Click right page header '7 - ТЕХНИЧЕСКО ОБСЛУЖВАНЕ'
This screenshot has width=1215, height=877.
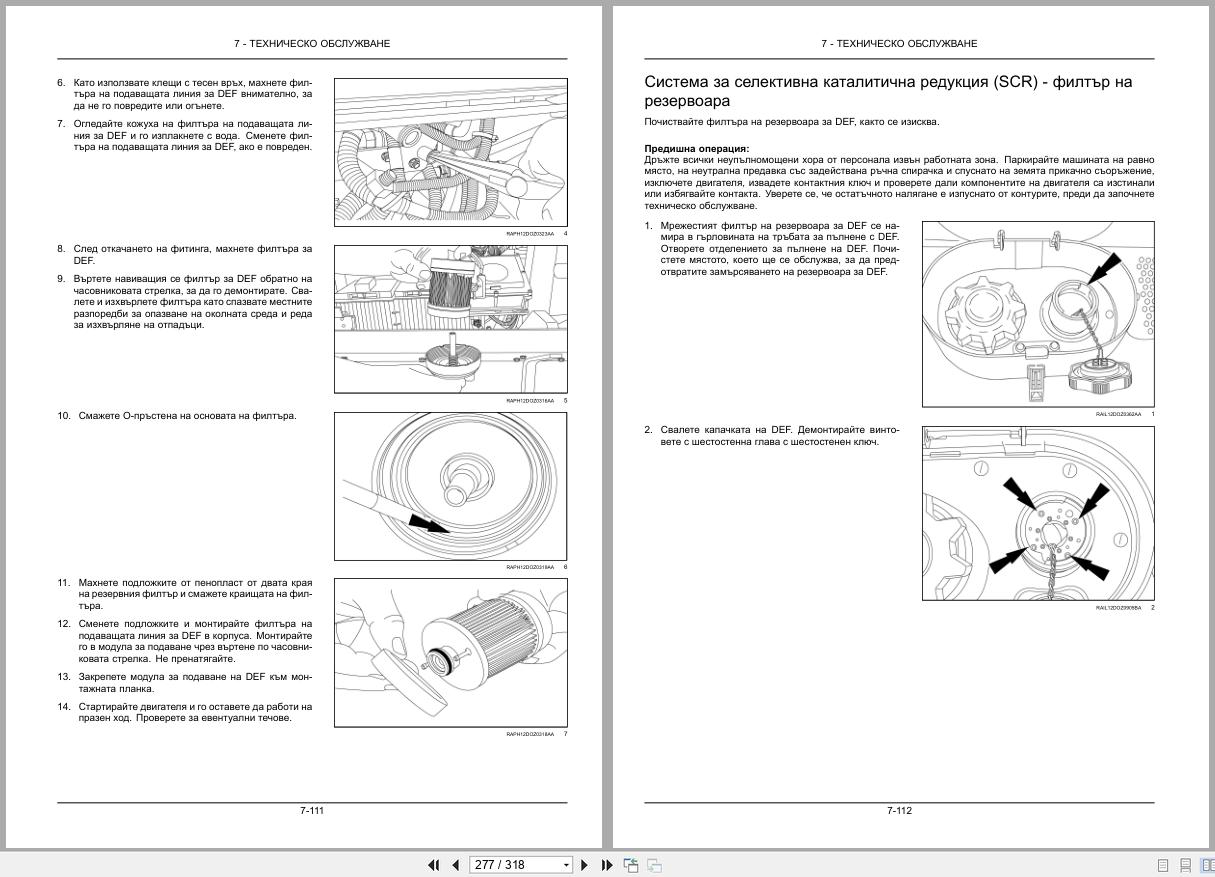tap(899, 43)
